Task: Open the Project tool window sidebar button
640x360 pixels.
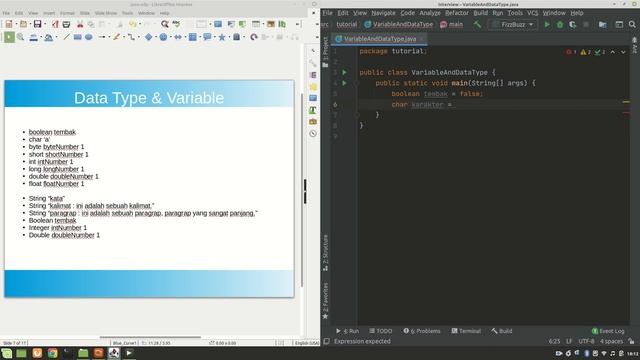Action: click(325, 52)
